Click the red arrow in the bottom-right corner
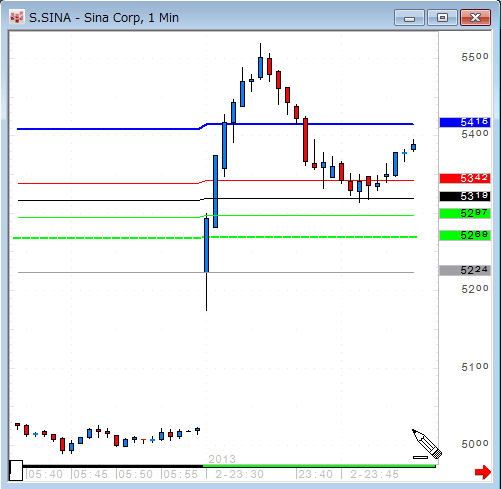 coord(483,472)
